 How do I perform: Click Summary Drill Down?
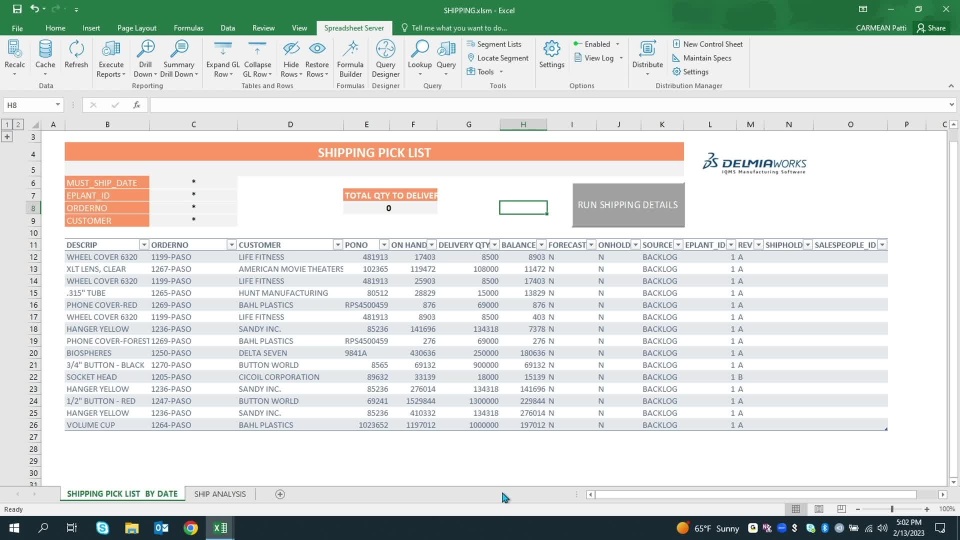click(179, 59)
